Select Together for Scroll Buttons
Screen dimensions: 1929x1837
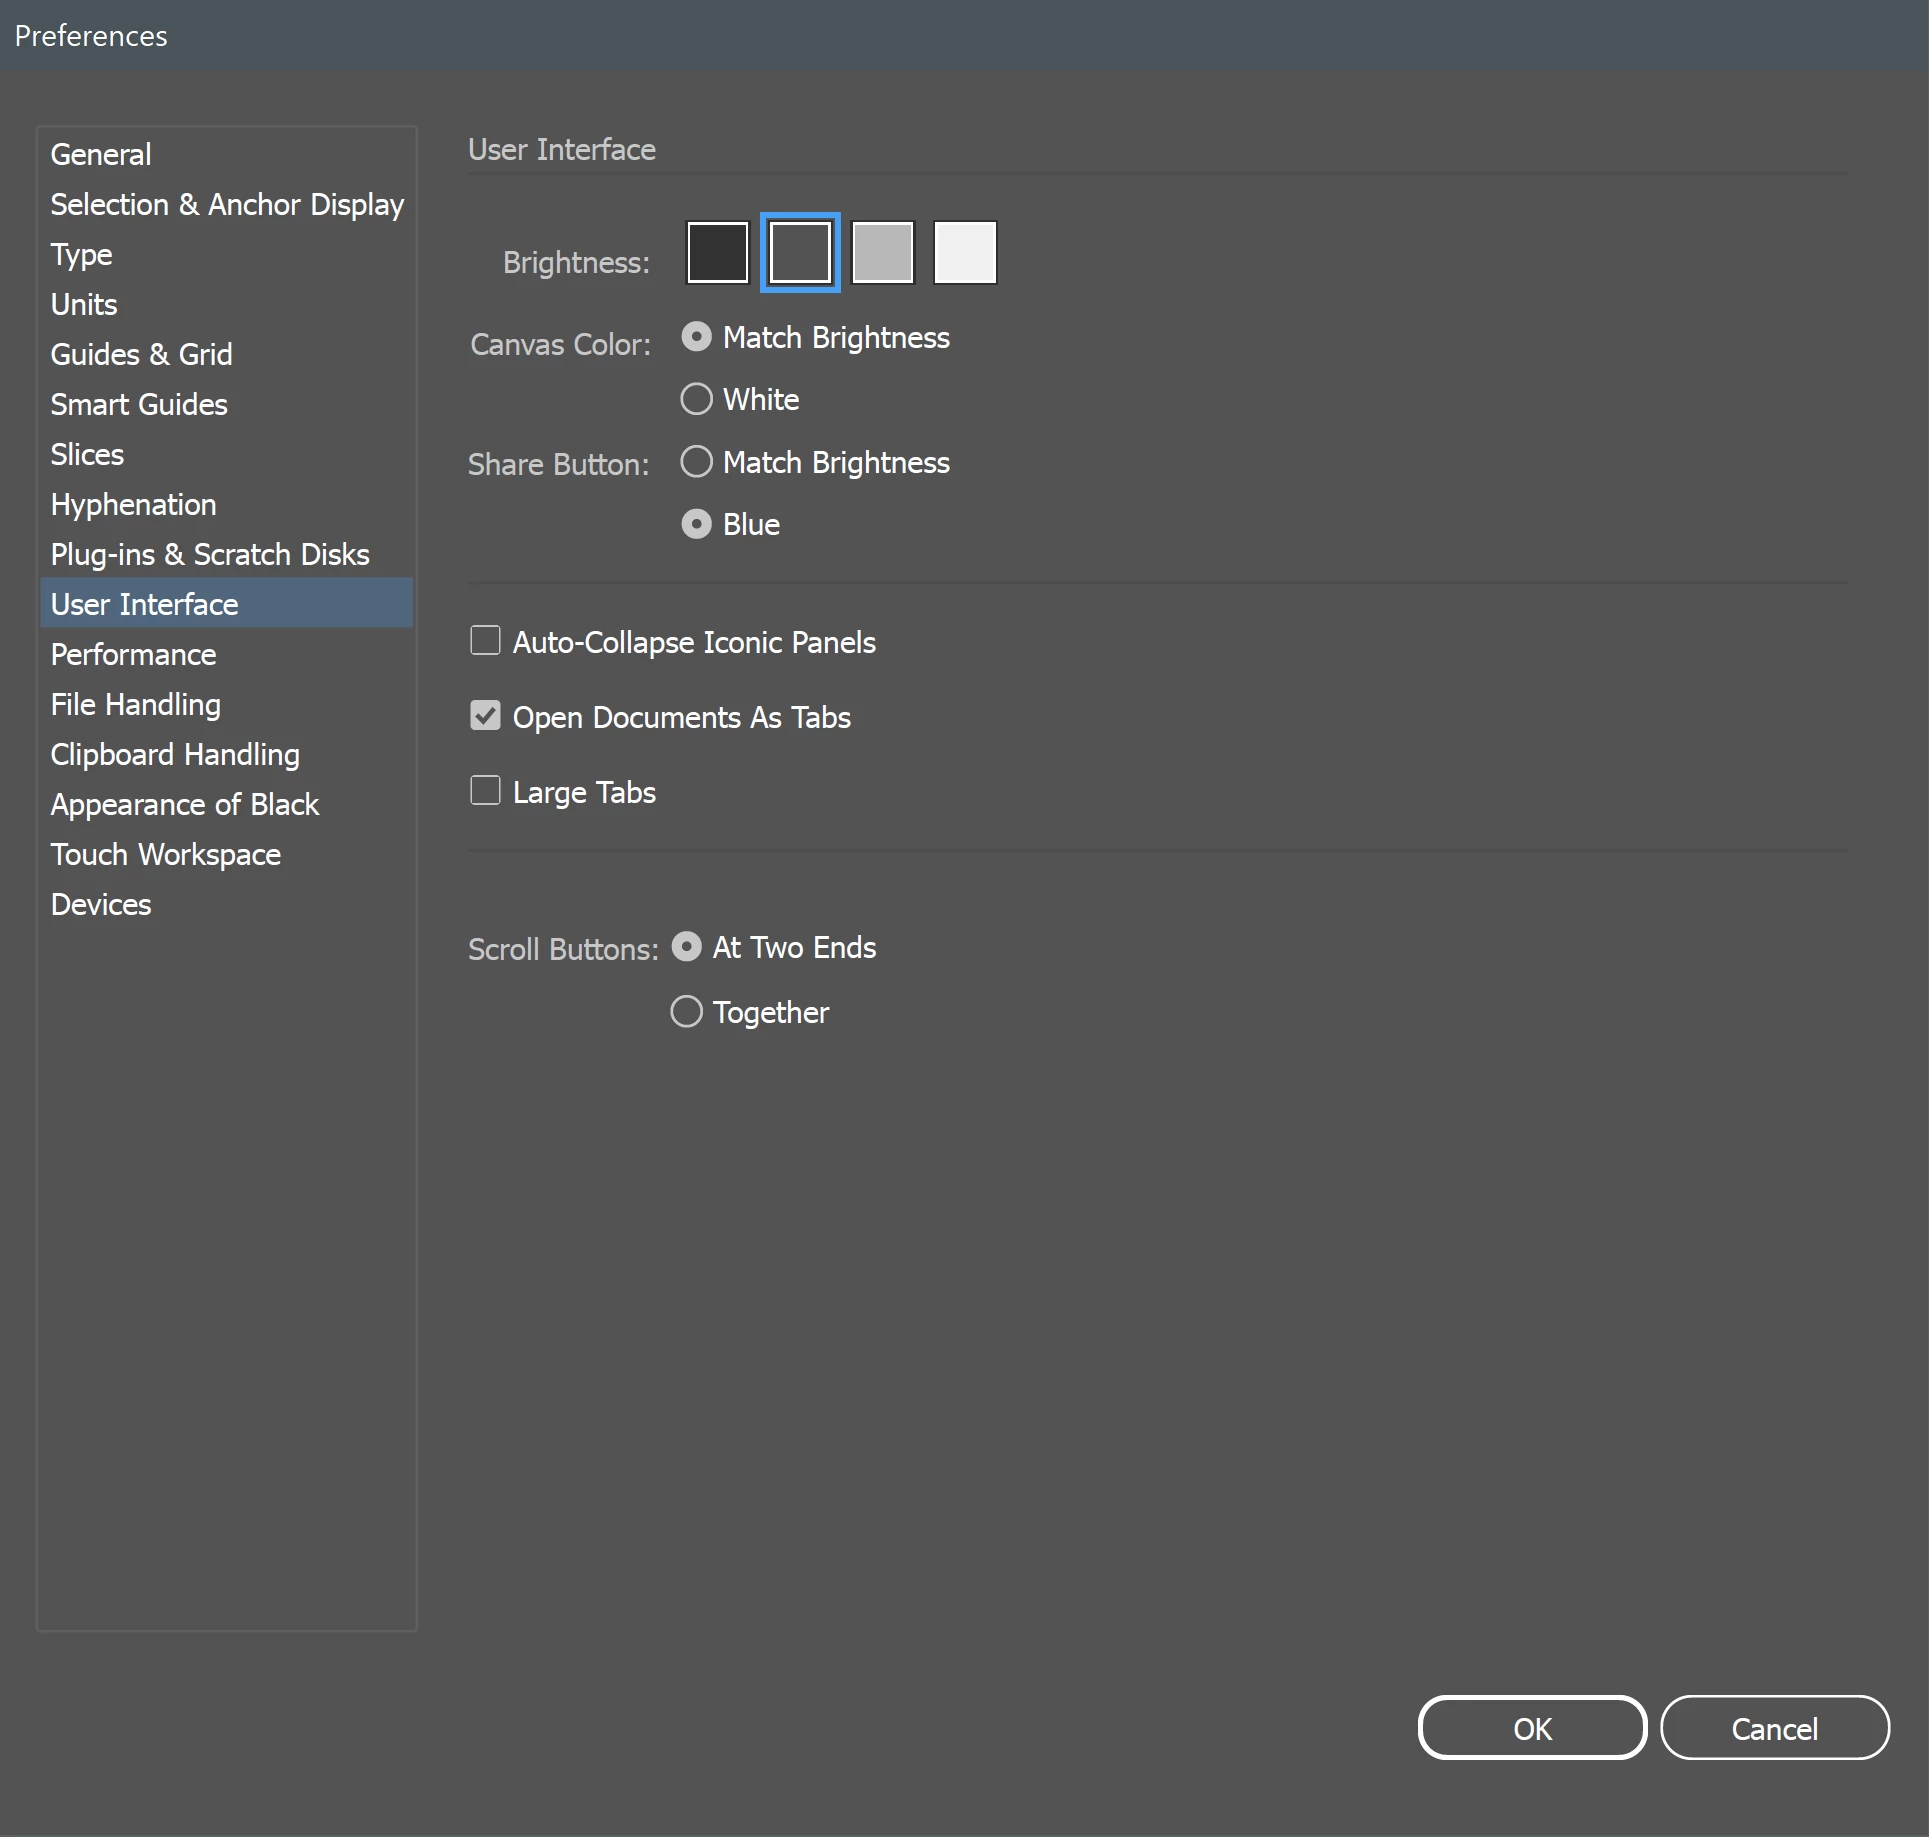coord(686,1012)
